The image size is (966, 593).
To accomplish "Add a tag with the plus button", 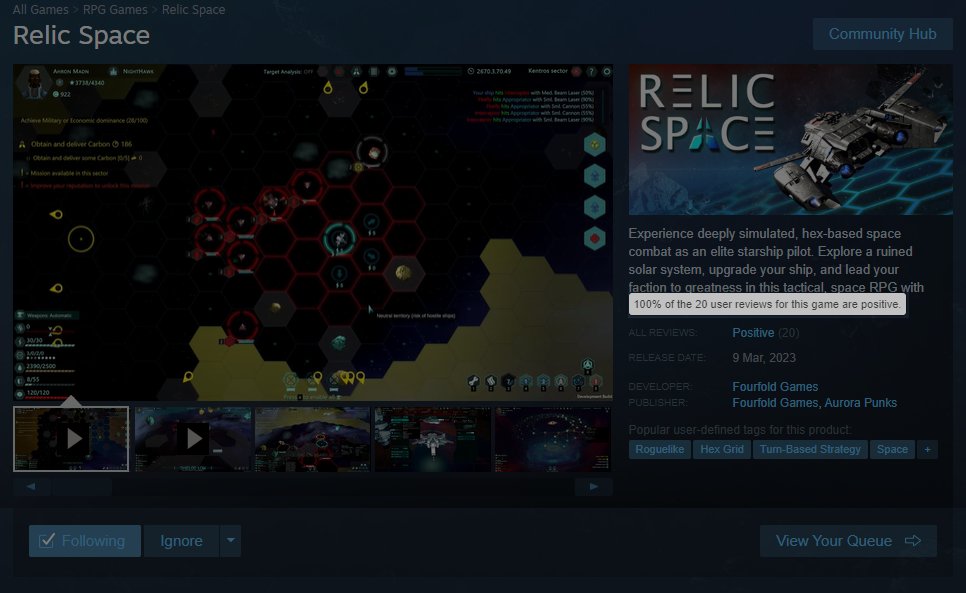I will pos(927,449).
